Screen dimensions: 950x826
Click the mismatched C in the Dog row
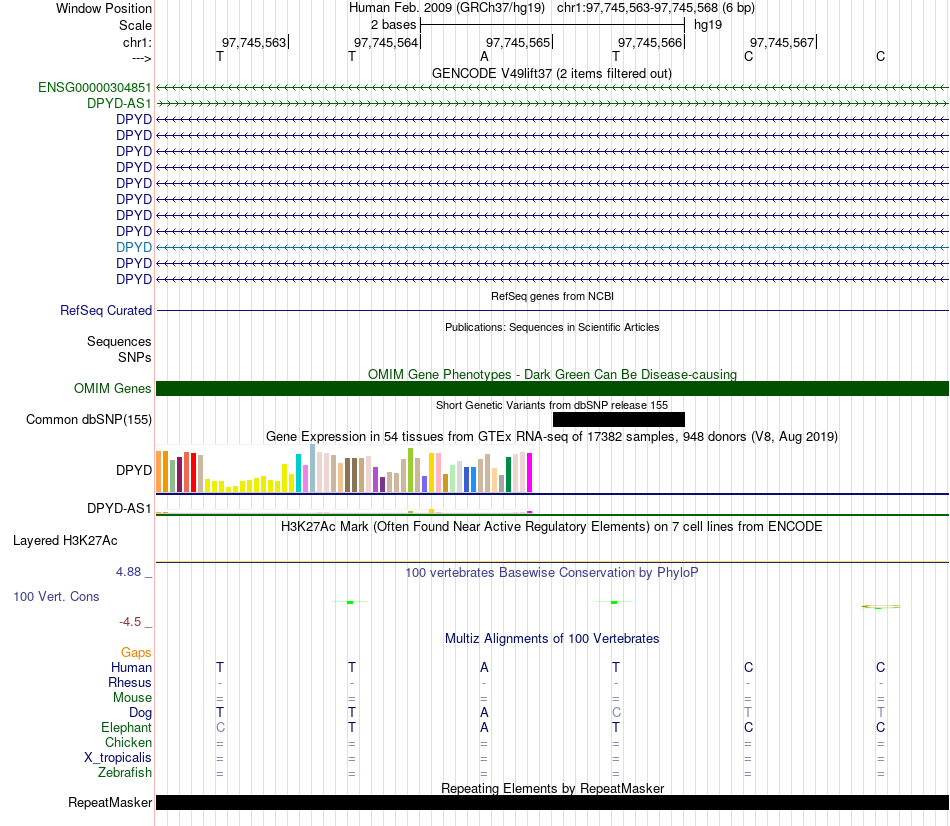(616, 713)
